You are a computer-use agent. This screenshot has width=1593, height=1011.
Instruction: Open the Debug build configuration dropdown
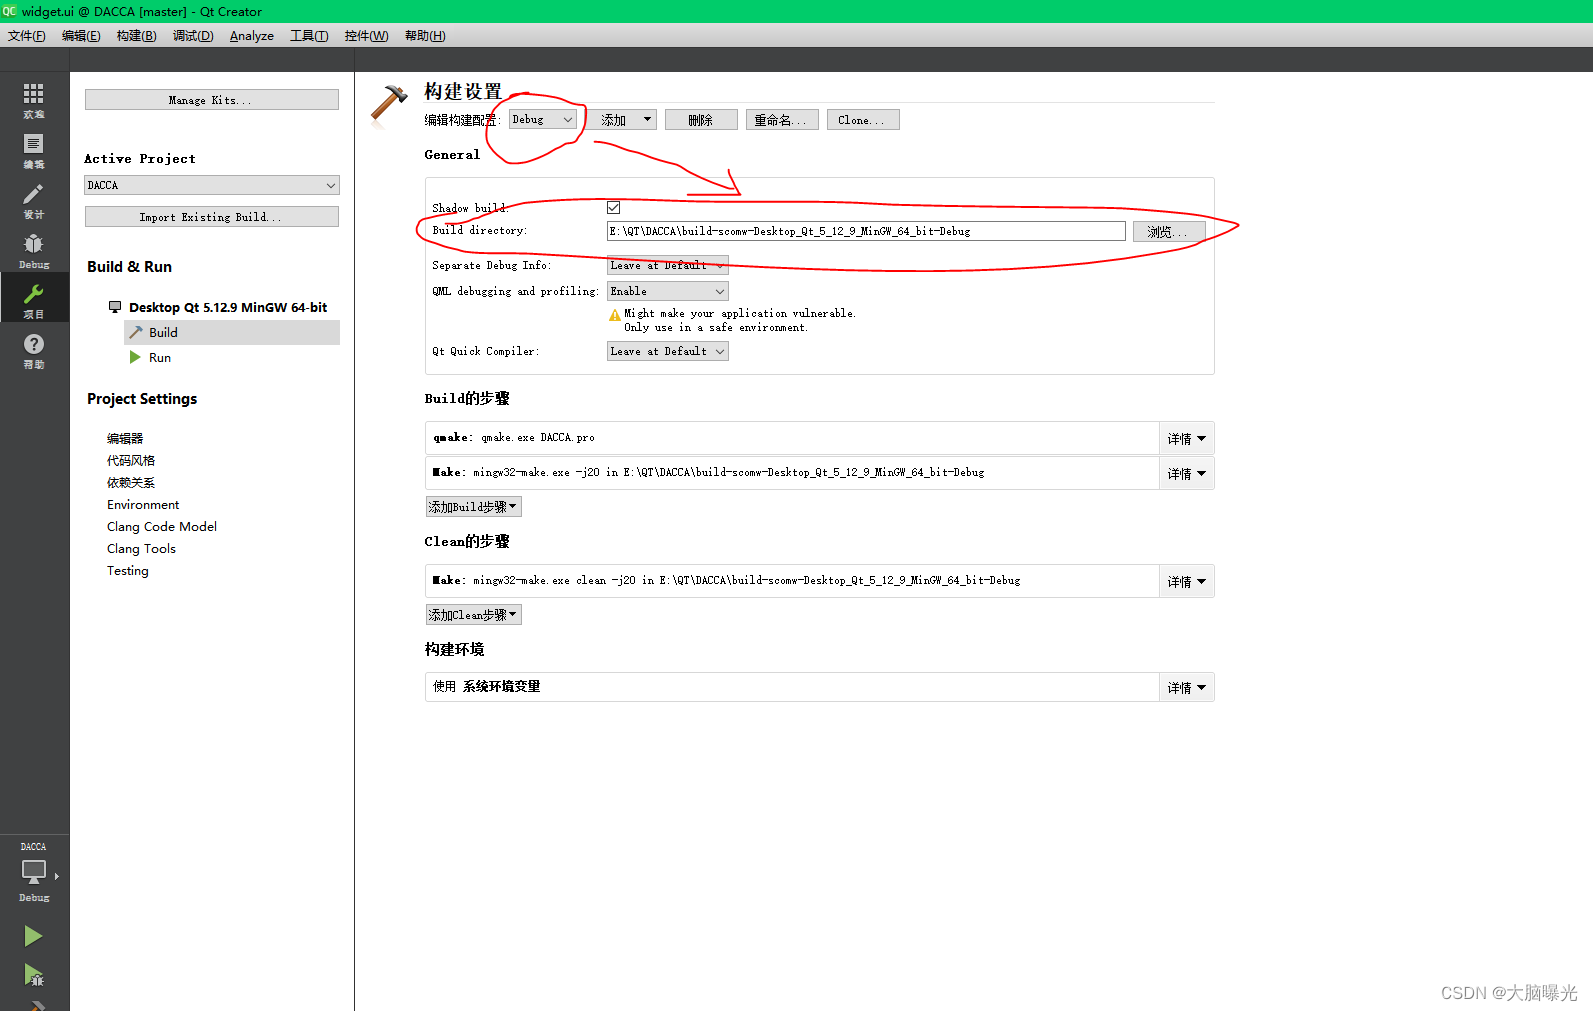[543, 119]
